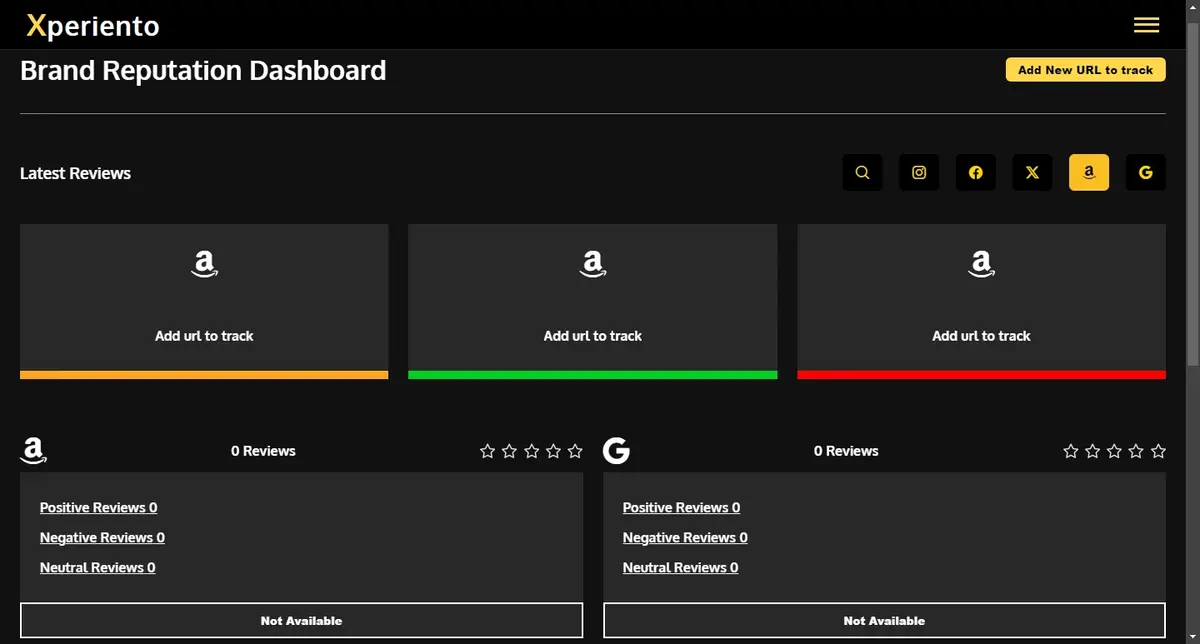Select the Amazon filter icon
1200x644 pixels.
point(1089,172)
